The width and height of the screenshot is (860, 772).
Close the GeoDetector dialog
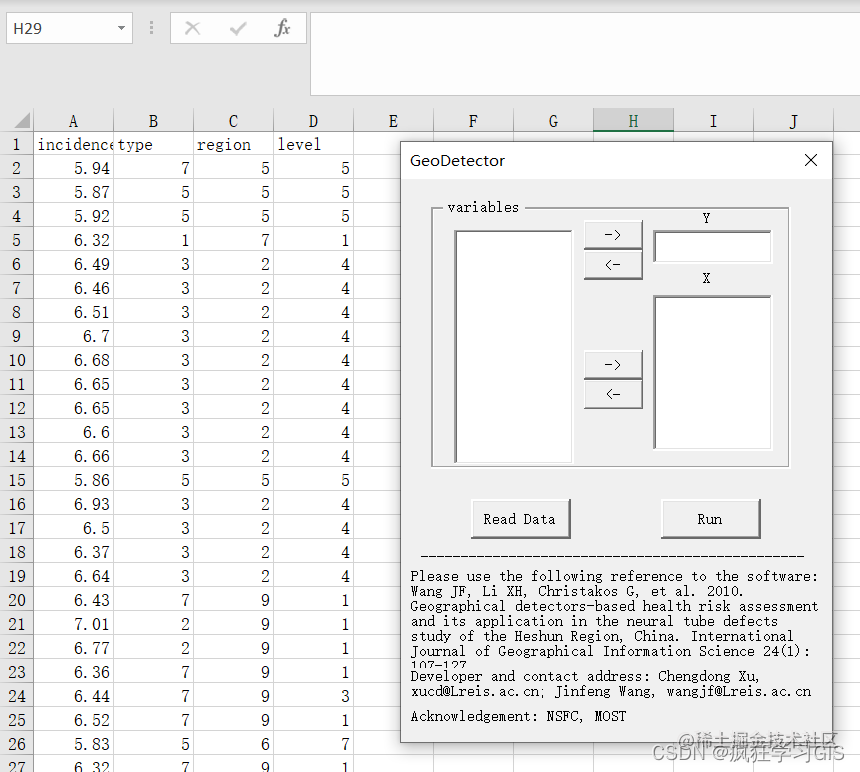(811, 160)
